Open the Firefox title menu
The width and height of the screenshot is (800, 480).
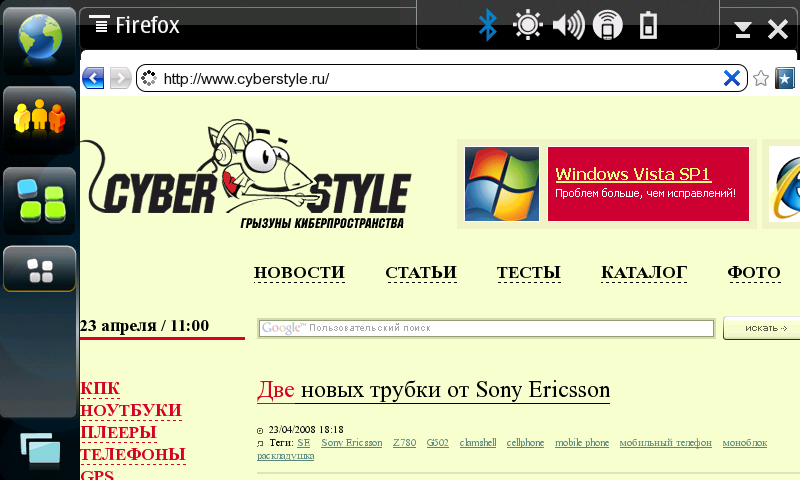click(134, 25)
